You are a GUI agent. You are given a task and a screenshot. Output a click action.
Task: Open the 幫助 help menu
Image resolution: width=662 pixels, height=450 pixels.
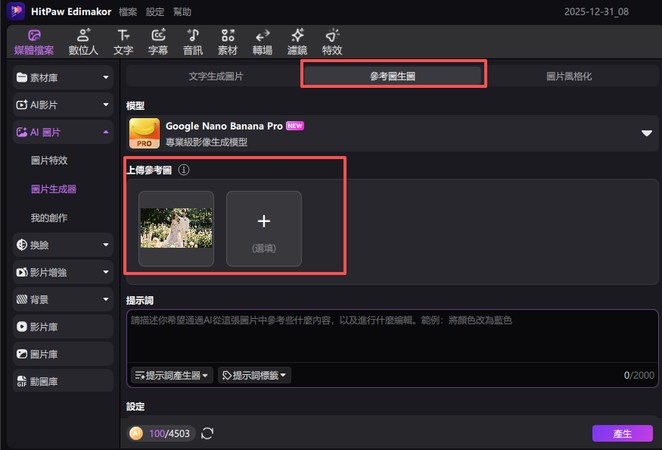pos(182,12)
